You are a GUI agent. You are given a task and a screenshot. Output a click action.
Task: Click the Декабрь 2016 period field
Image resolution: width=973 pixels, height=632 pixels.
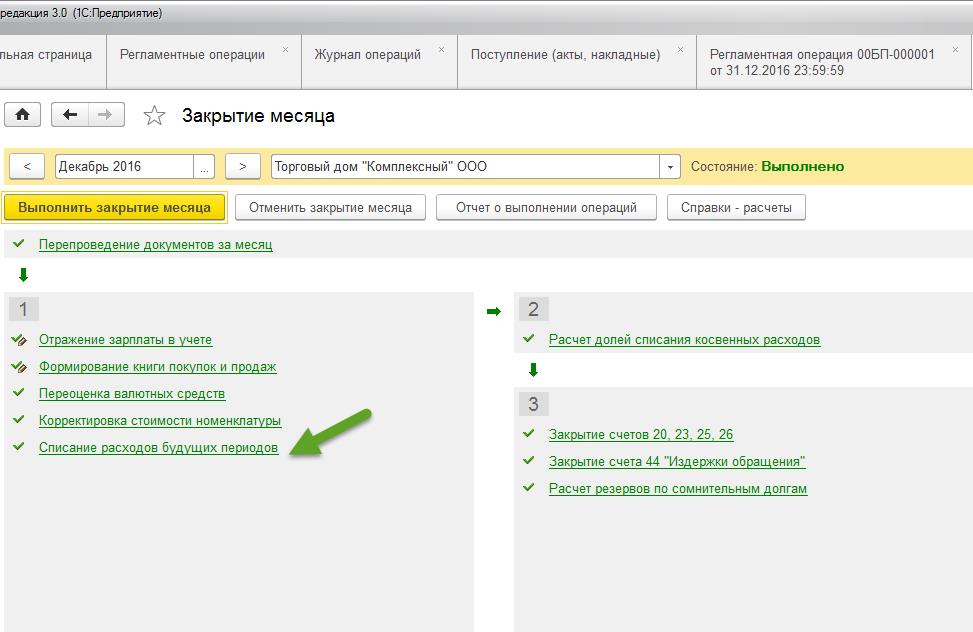124,166
